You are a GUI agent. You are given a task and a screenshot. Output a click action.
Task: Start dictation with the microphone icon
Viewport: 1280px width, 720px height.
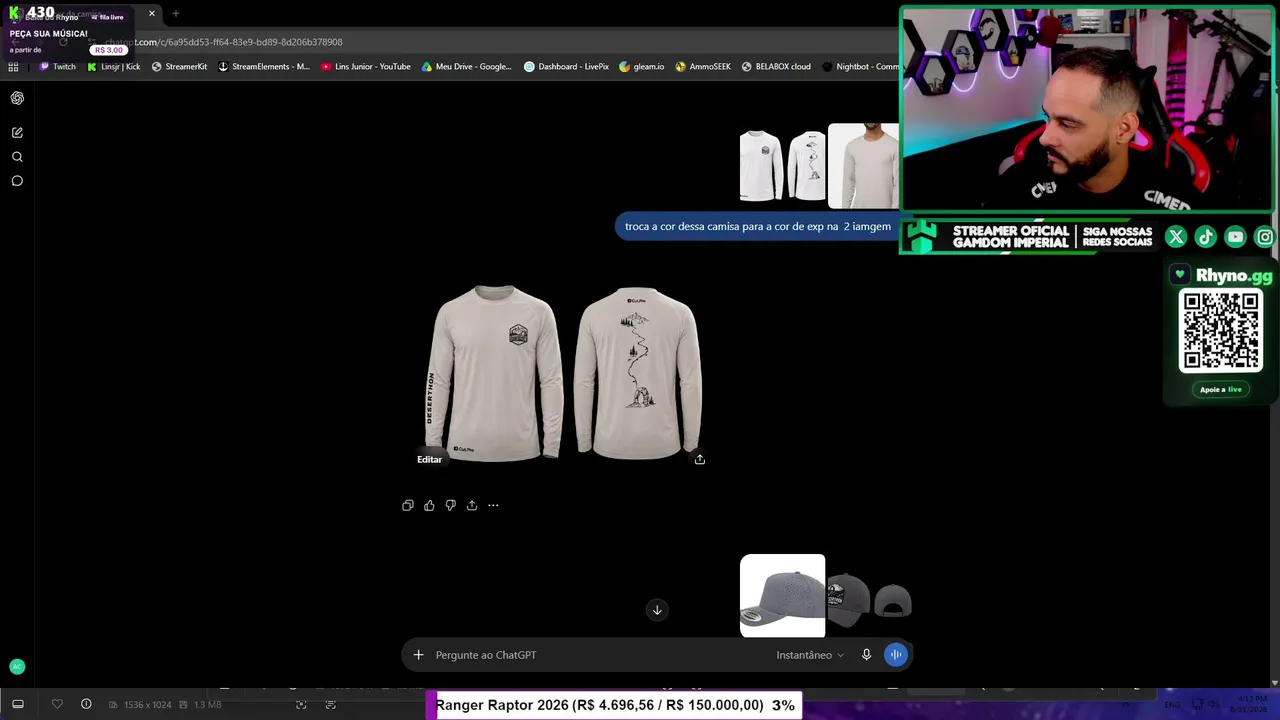(866, 655)
